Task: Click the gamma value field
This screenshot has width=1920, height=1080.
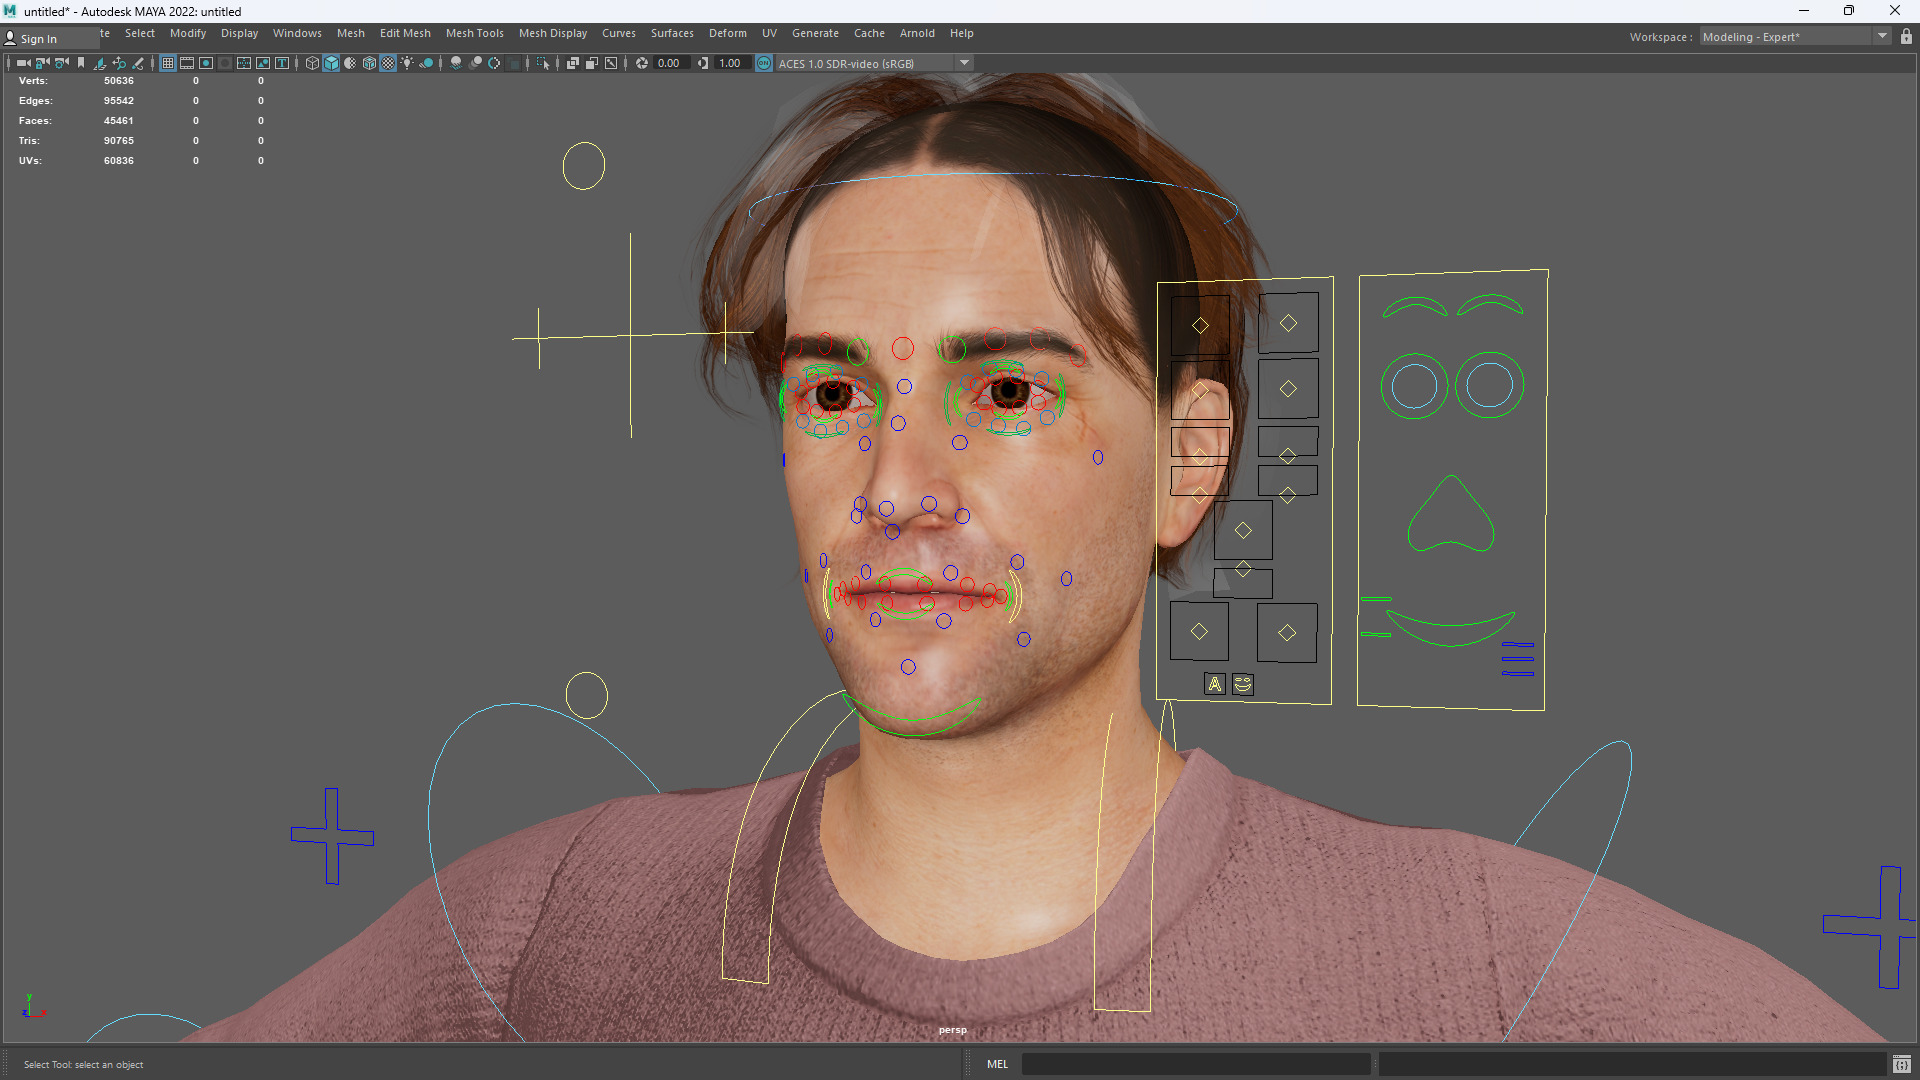Action: pos(730,63)
